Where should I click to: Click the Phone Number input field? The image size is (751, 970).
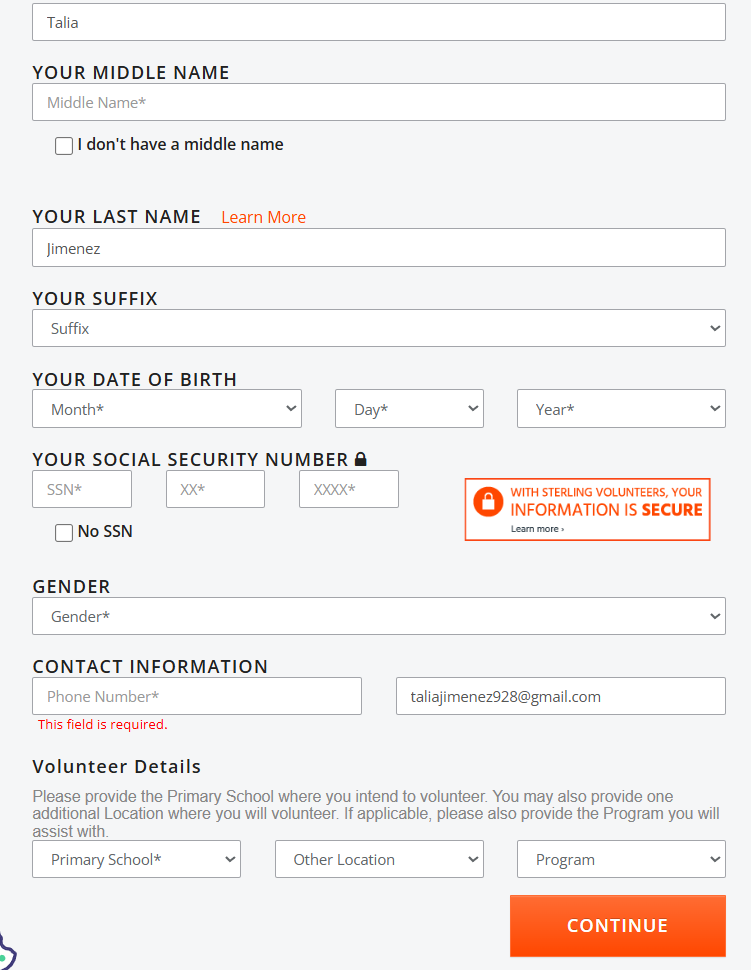[197, 696]
